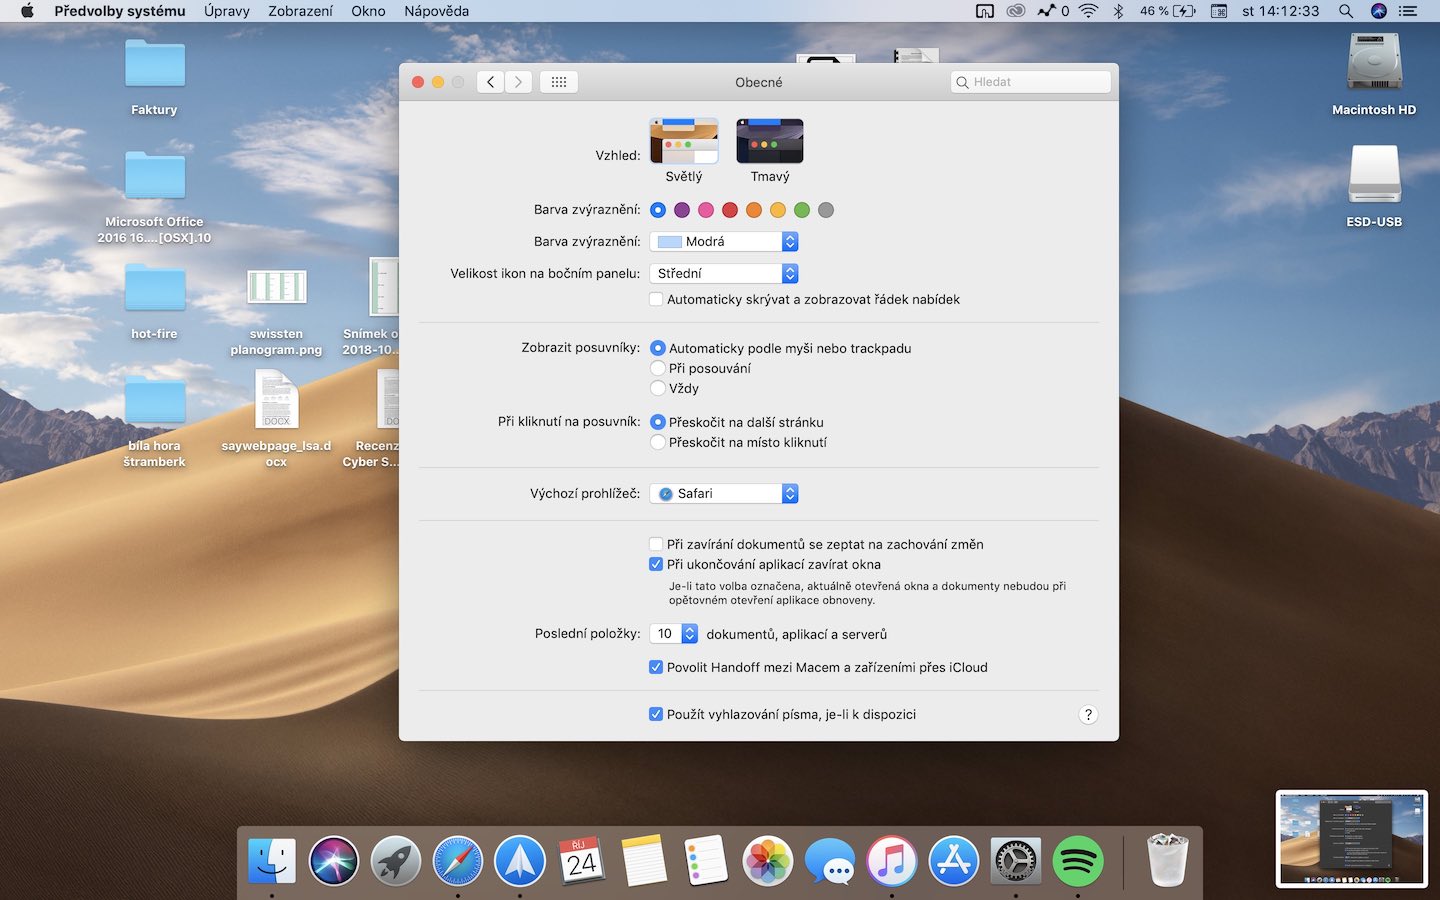
Task: Select the purple accent color
Action: coord(682,210)
